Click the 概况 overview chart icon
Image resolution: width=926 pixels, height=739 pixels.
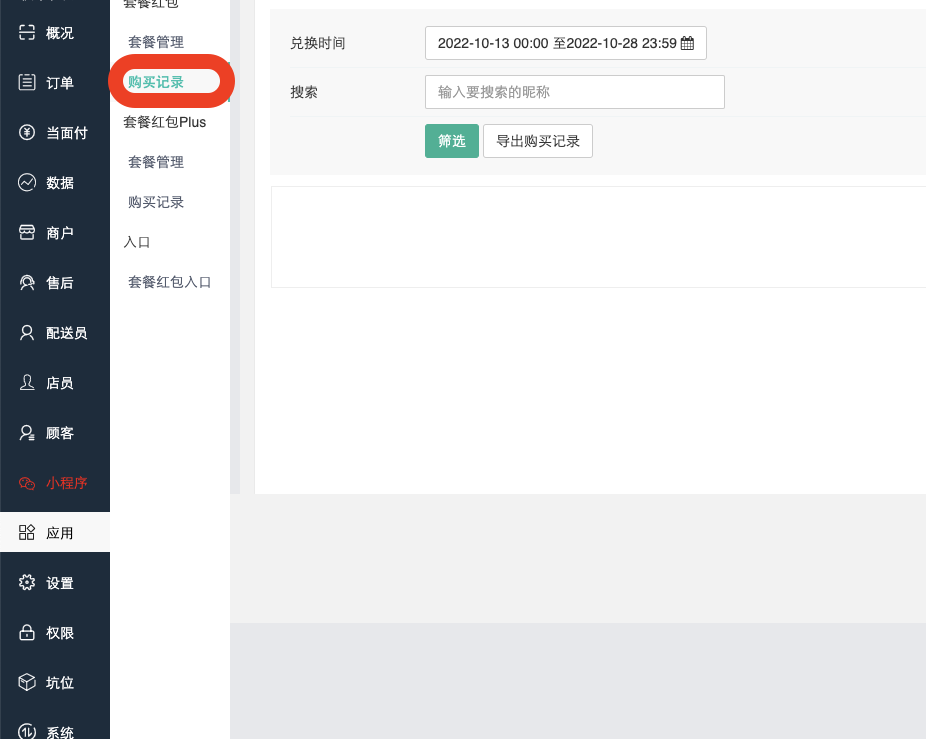(27, 33)
